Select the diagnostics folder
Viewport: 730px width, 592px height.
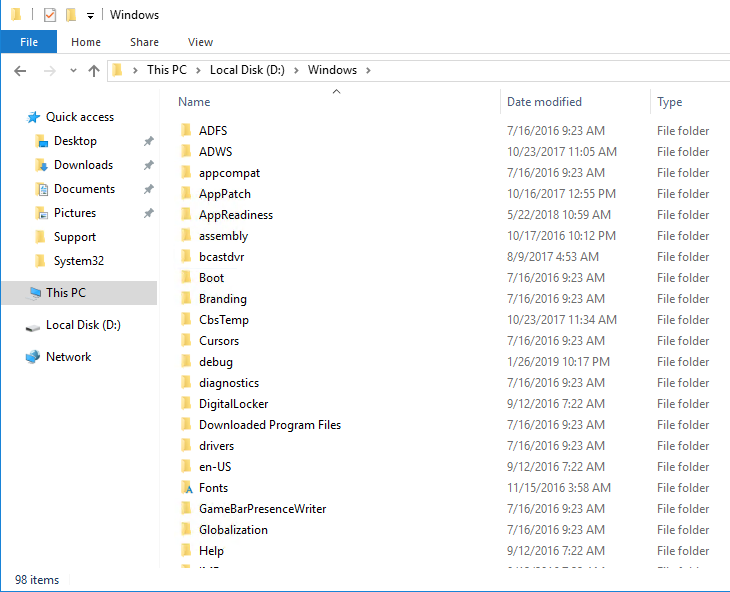click(229, 383)
